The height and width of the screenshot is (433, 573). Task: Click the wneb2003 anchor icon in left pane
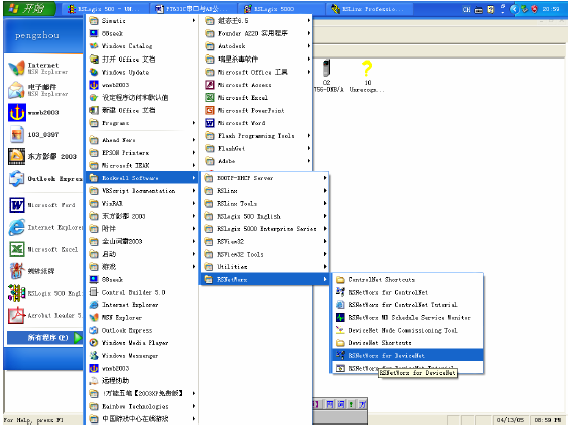(16, 113)
